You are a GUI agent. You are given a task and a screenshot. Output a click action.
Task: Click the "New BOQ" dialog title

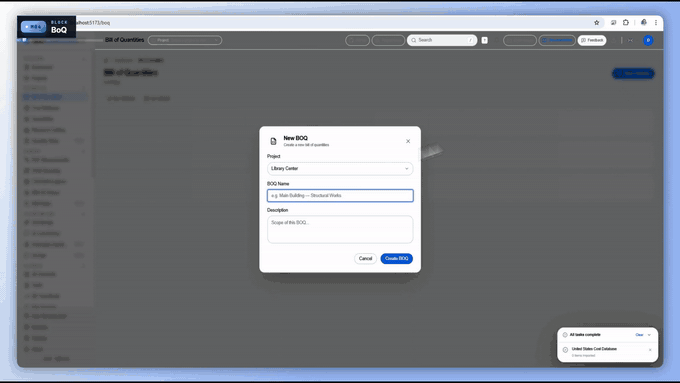tap(295, 138)
